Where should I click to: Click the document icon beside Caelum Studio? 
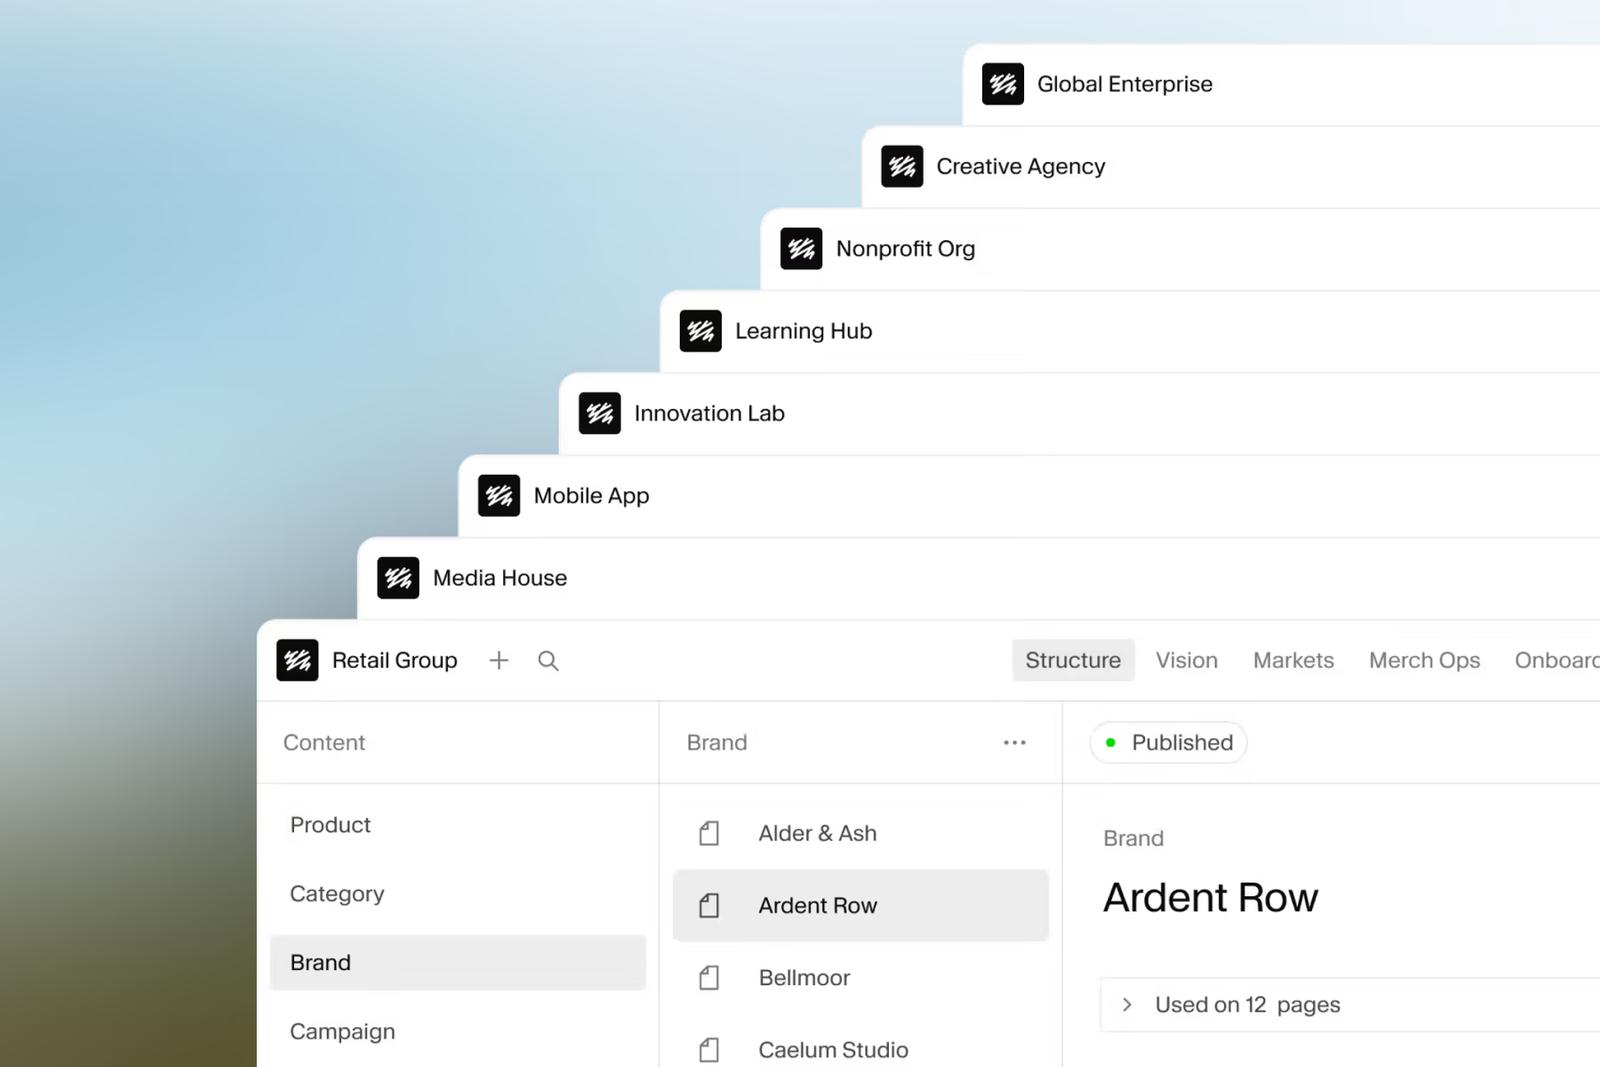coord(709,1050)
